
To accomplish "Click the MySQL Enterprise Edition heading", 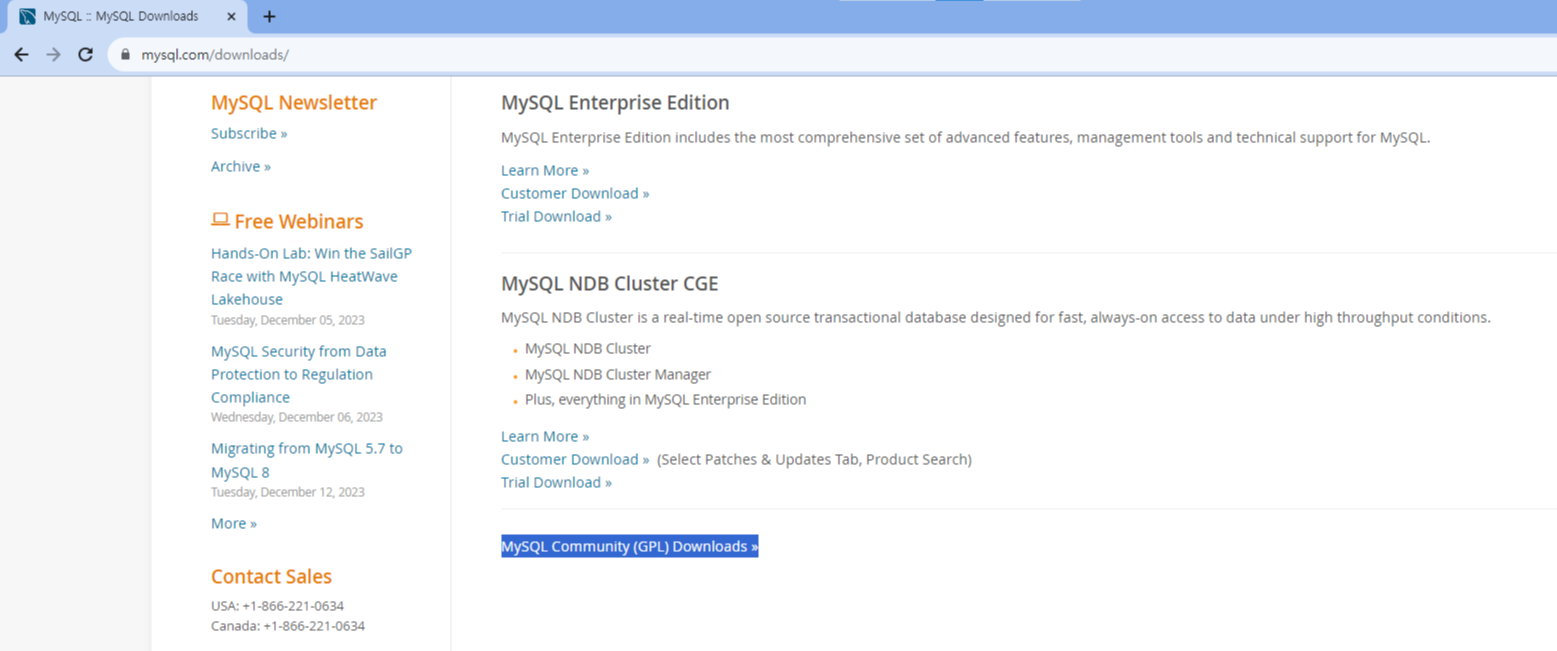I will (615, 102).
